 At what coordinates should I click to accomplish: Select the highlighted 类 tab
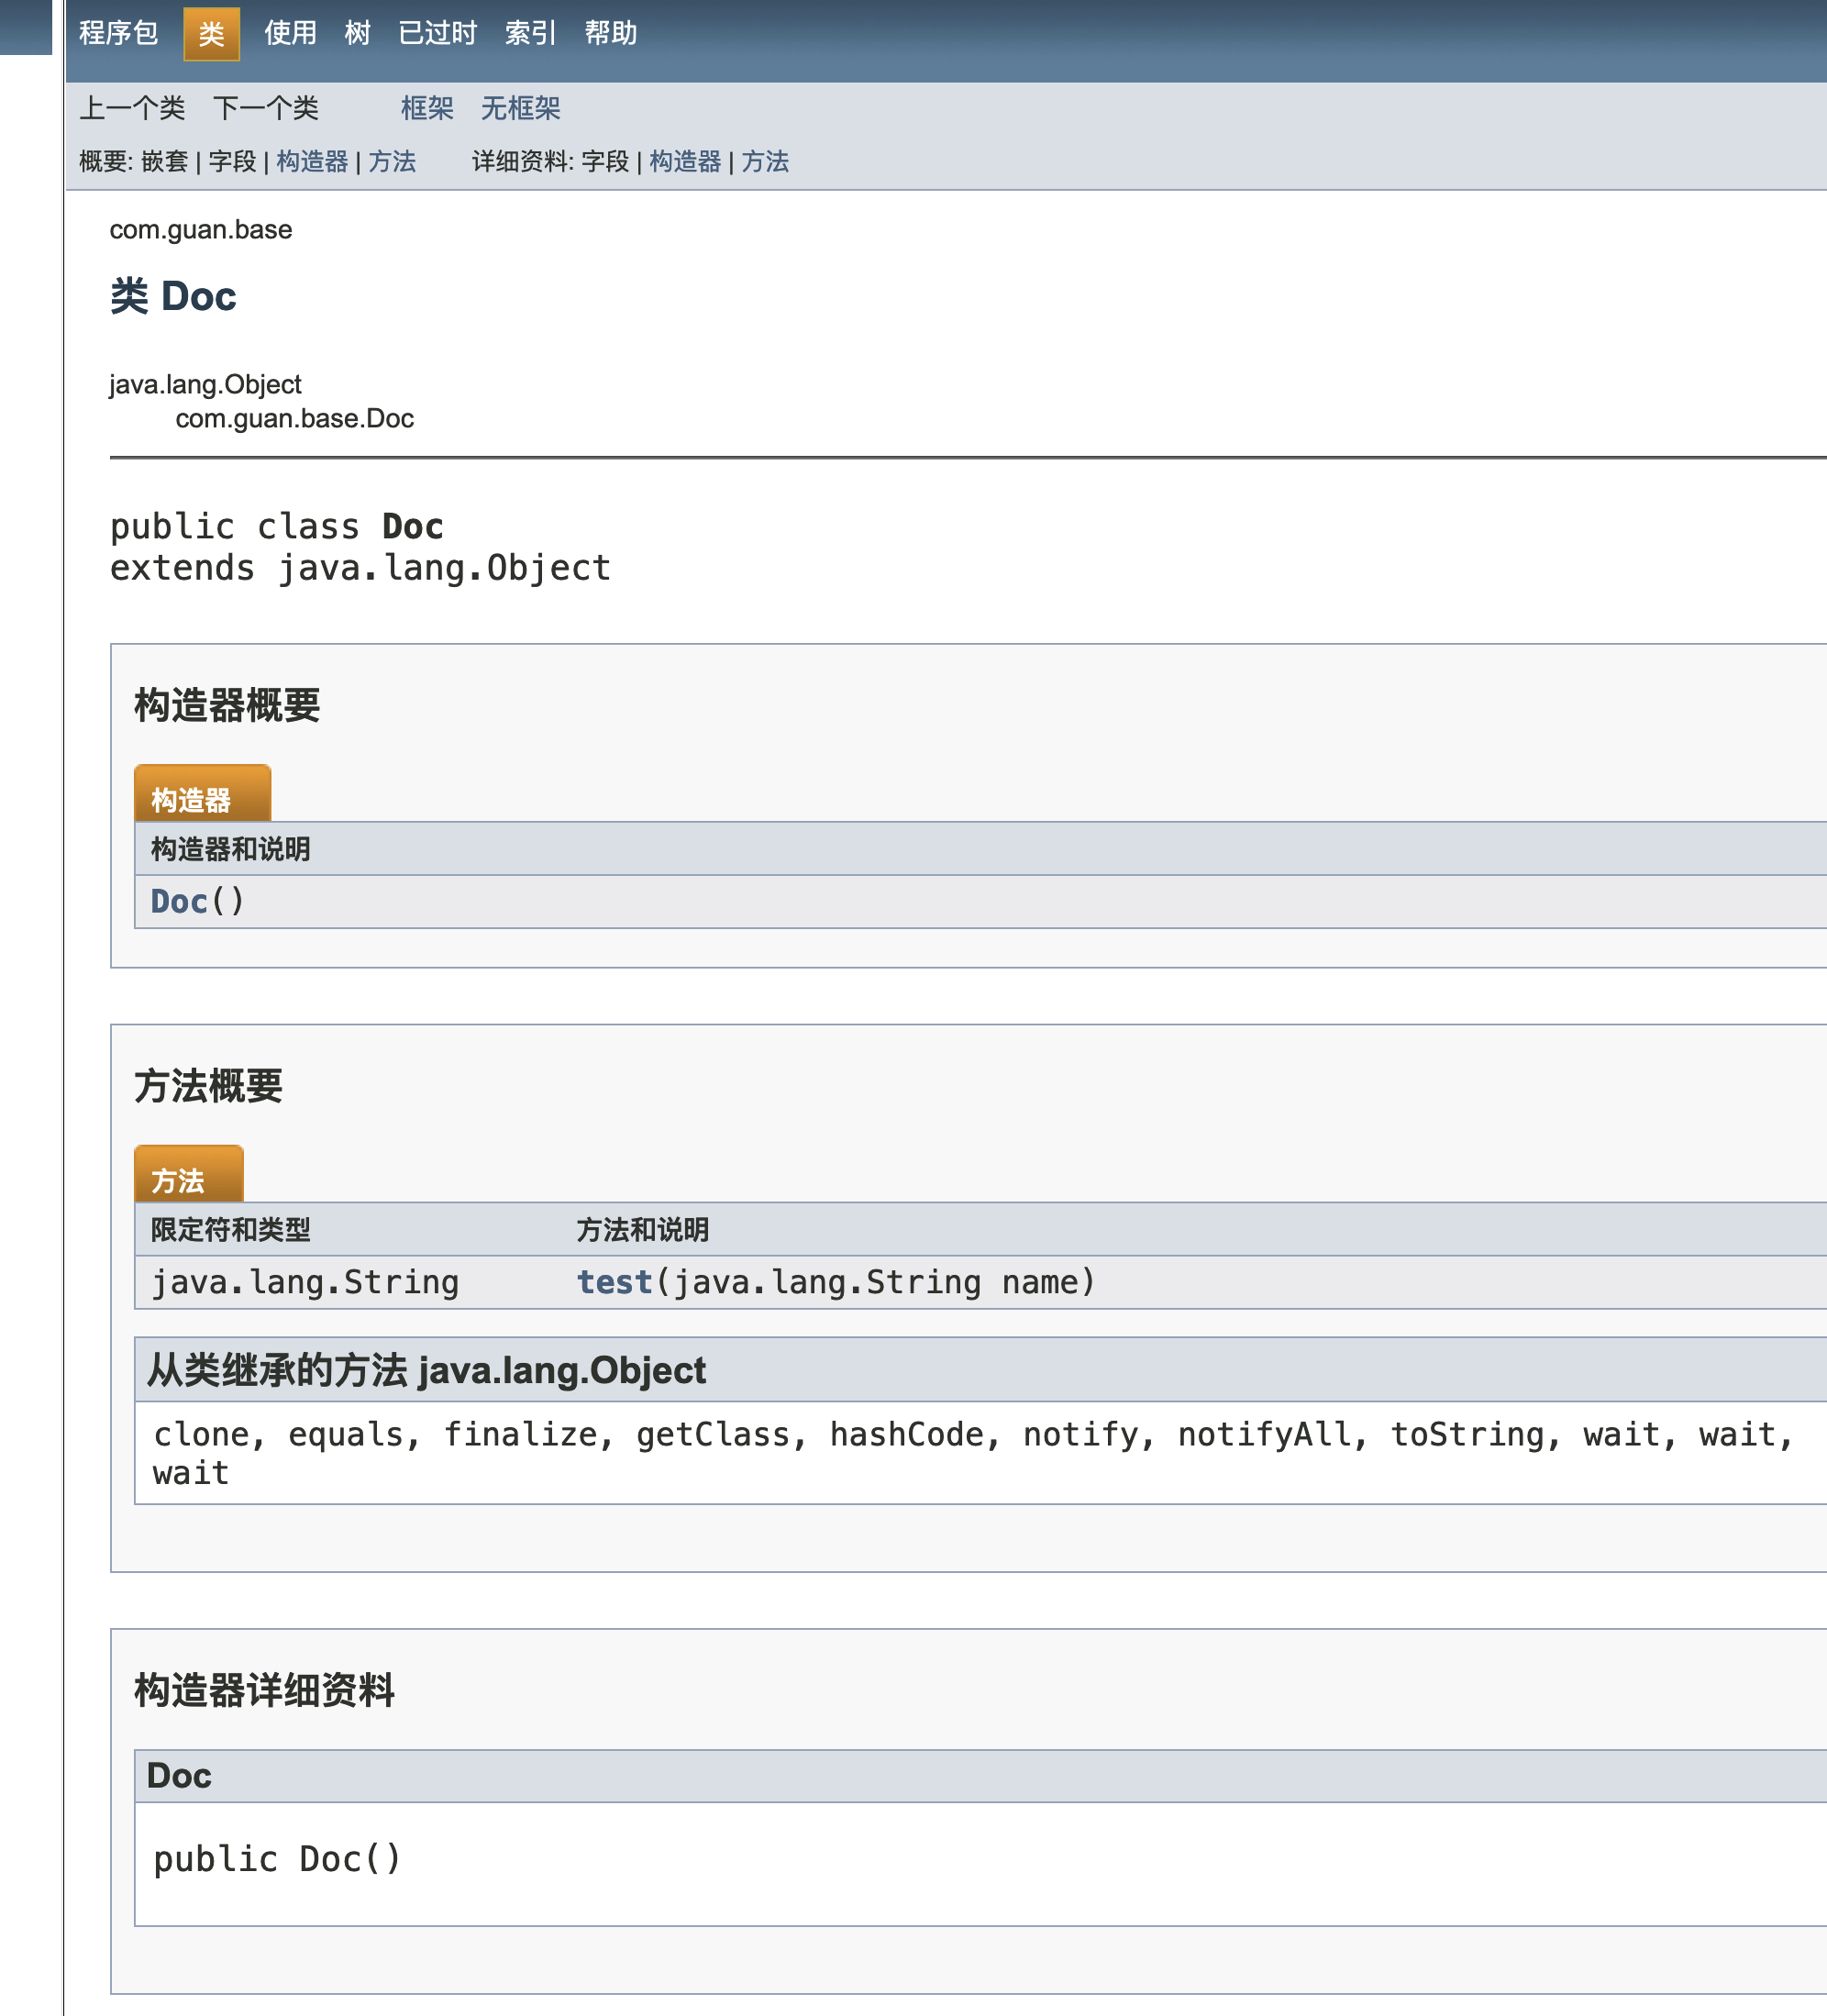tap(211, 34)
